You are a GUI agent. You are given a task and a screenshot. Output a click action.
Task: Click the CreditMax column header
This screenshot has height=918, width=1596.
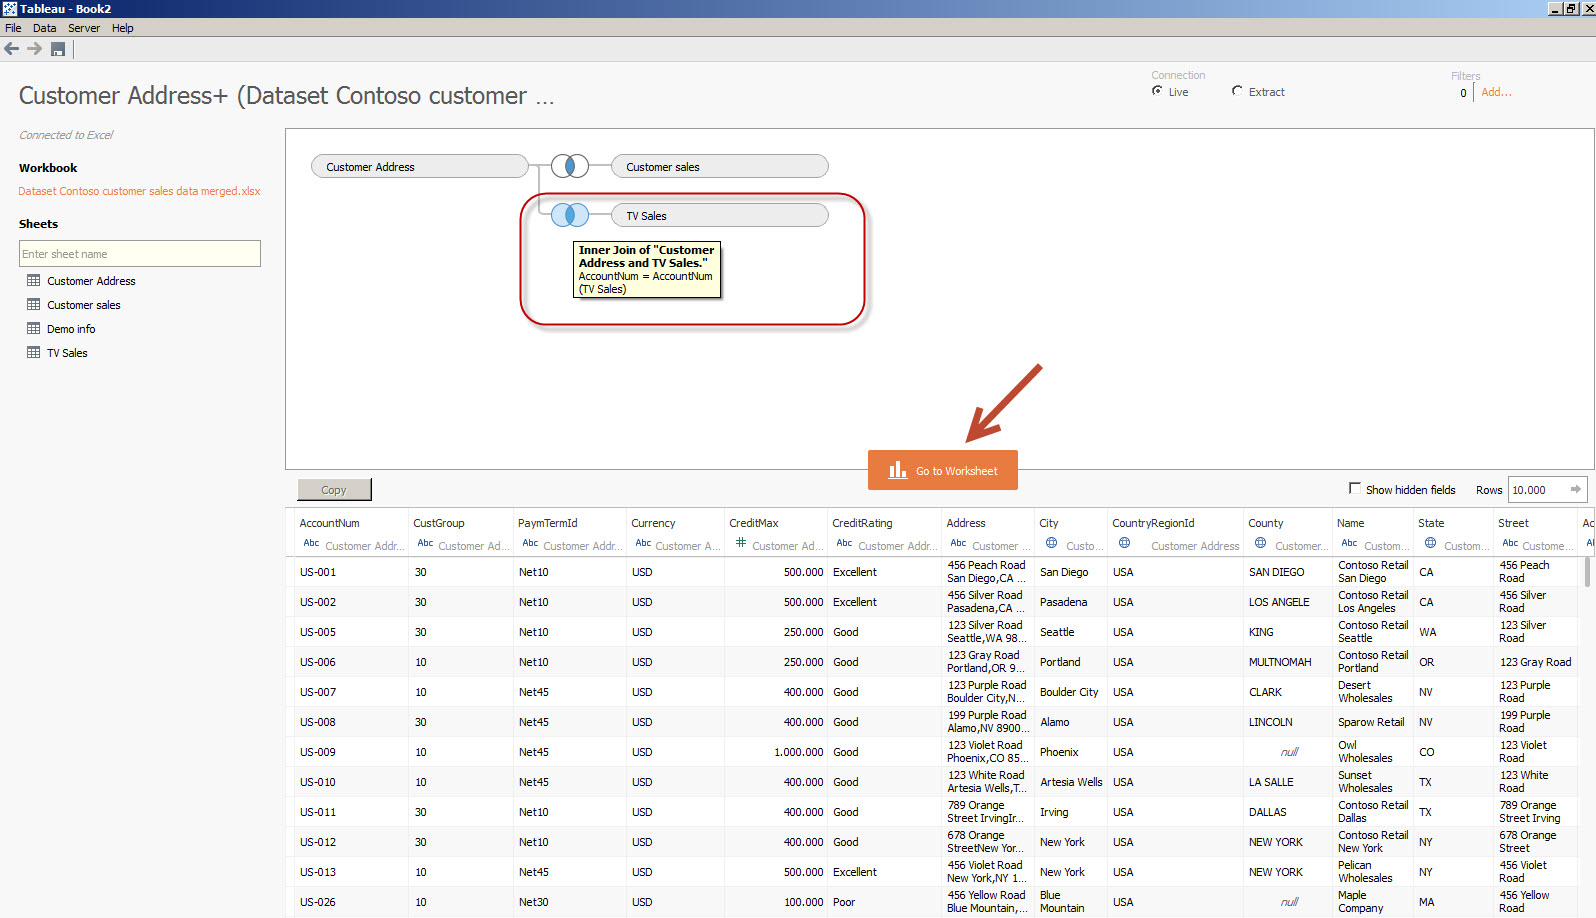tap(754, 523)
